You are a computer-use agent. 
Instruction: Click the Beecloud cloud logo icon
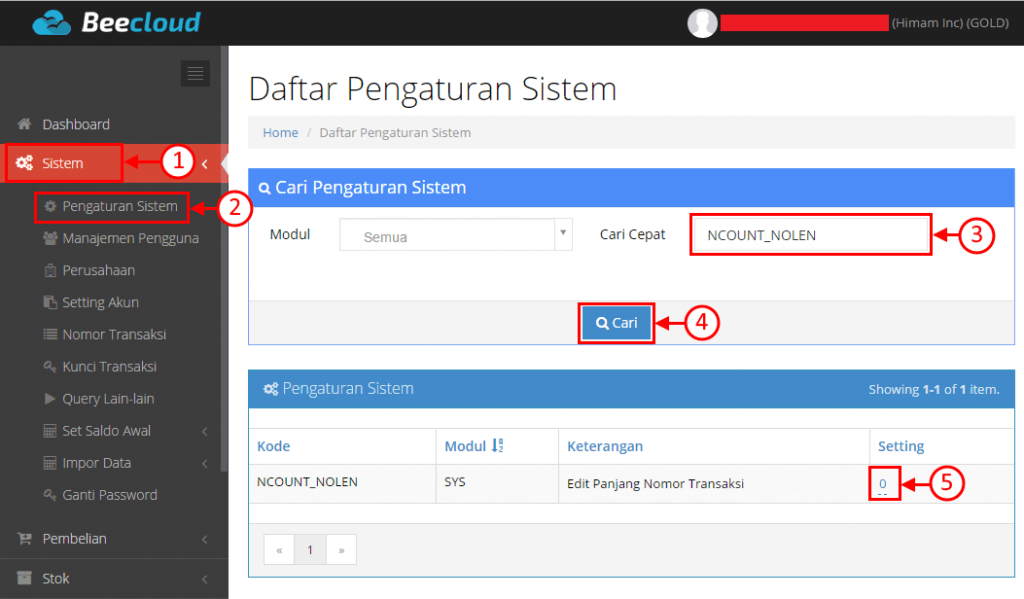52,24
